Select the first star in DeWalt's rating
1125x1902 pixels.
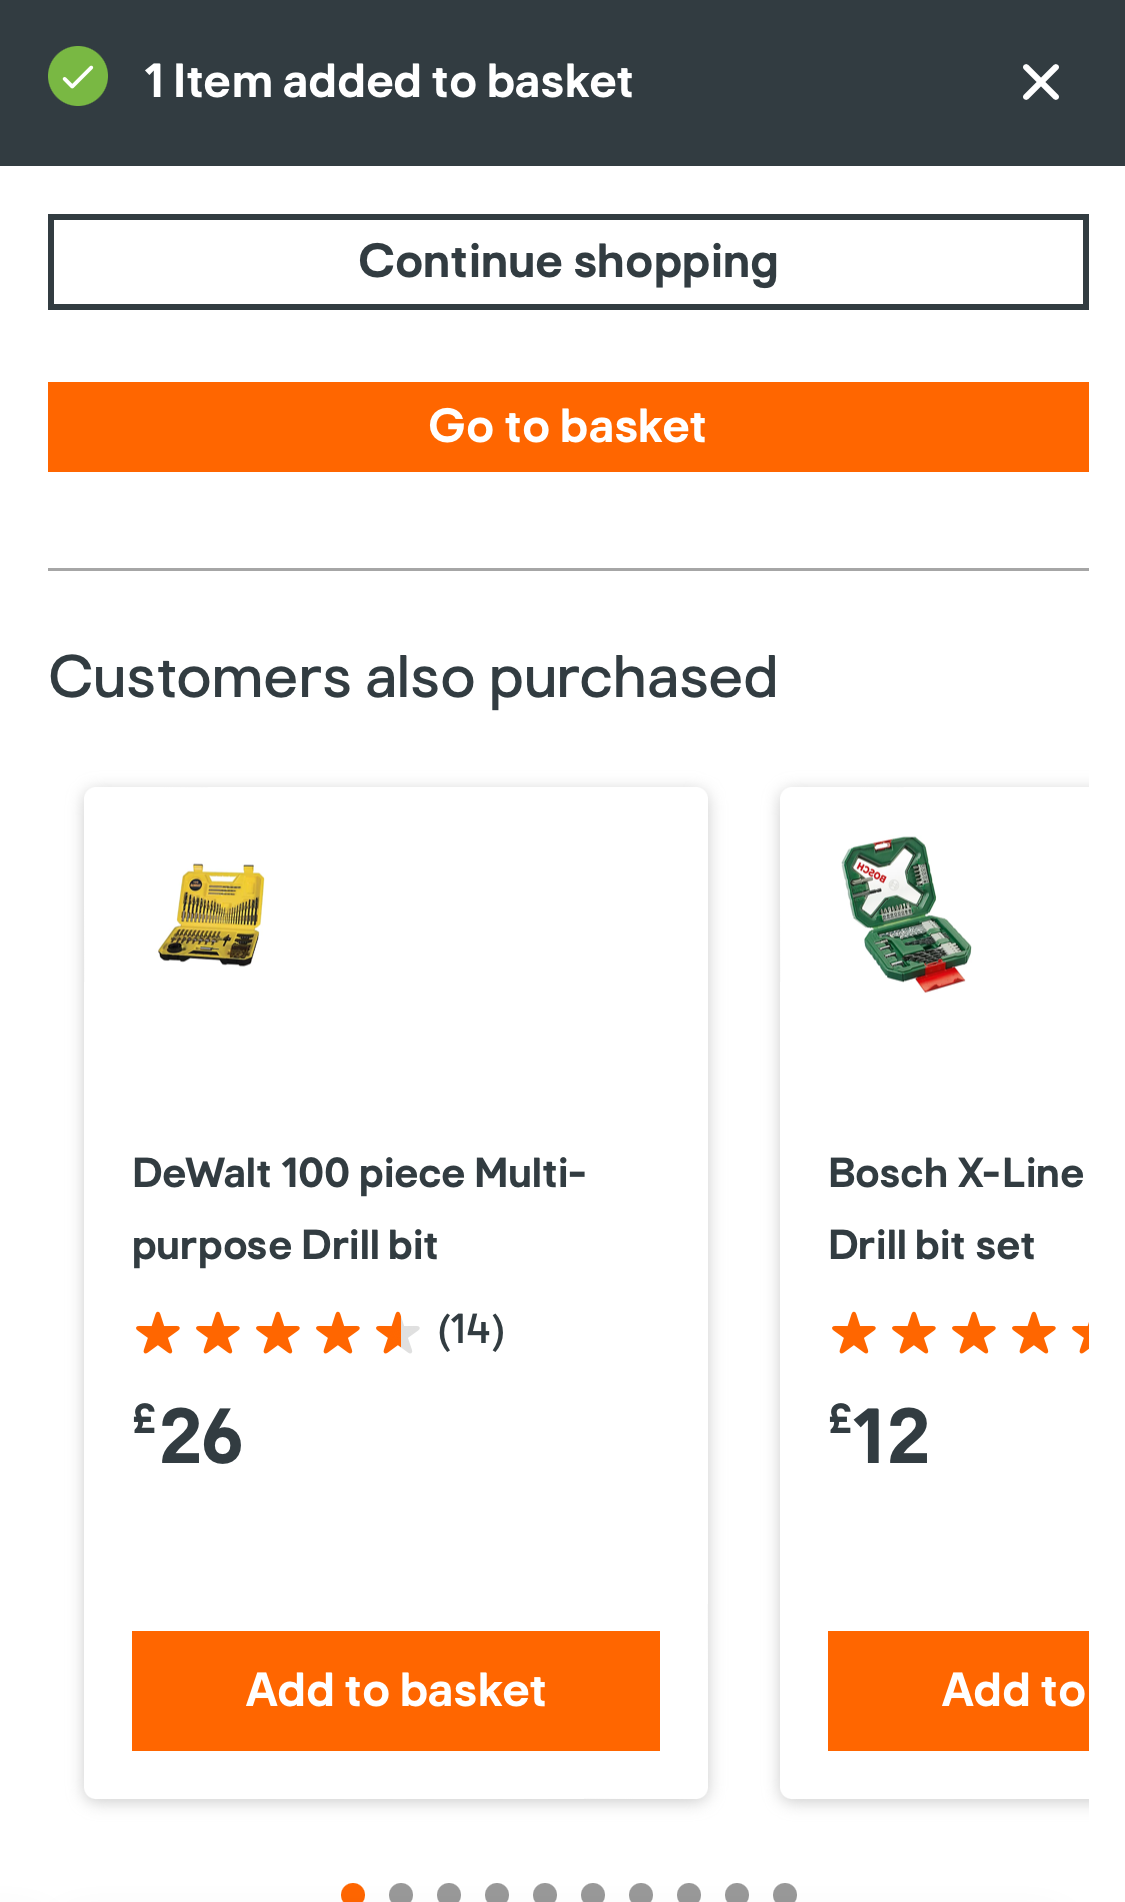[160, 1332]
